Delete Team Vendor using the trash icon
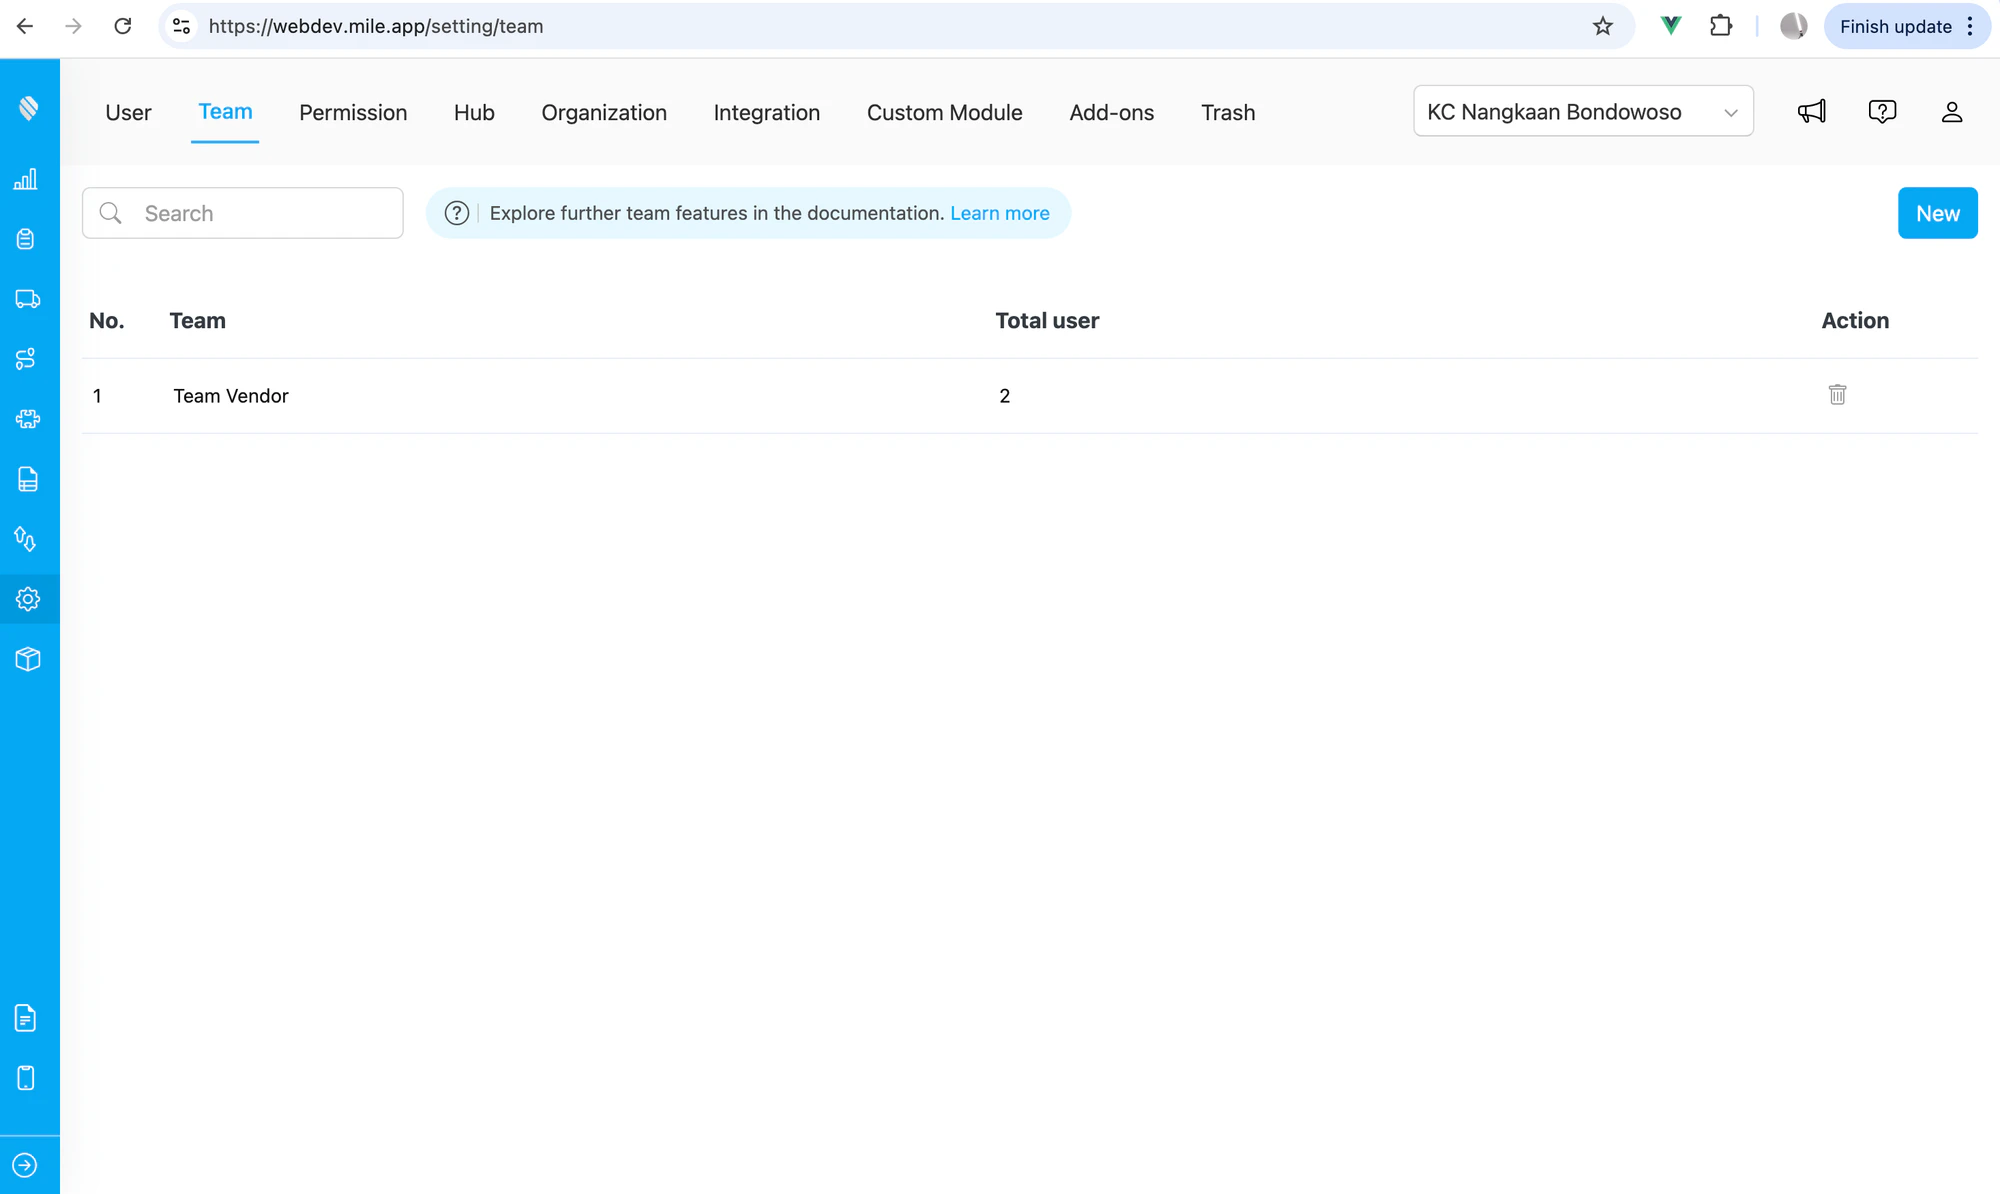Screen dimensions: 2000x1194 click(x=1837, y=394)
